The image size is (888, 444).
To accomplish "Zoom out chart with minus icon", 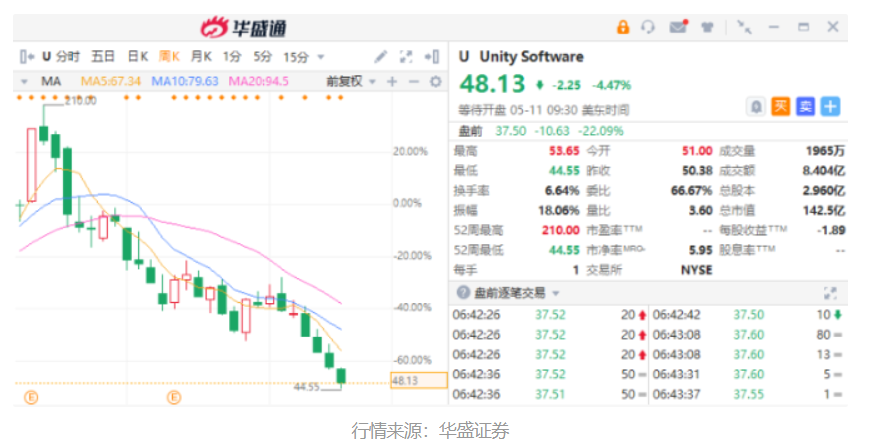I will pyautogui.click(x=413, y=82).
